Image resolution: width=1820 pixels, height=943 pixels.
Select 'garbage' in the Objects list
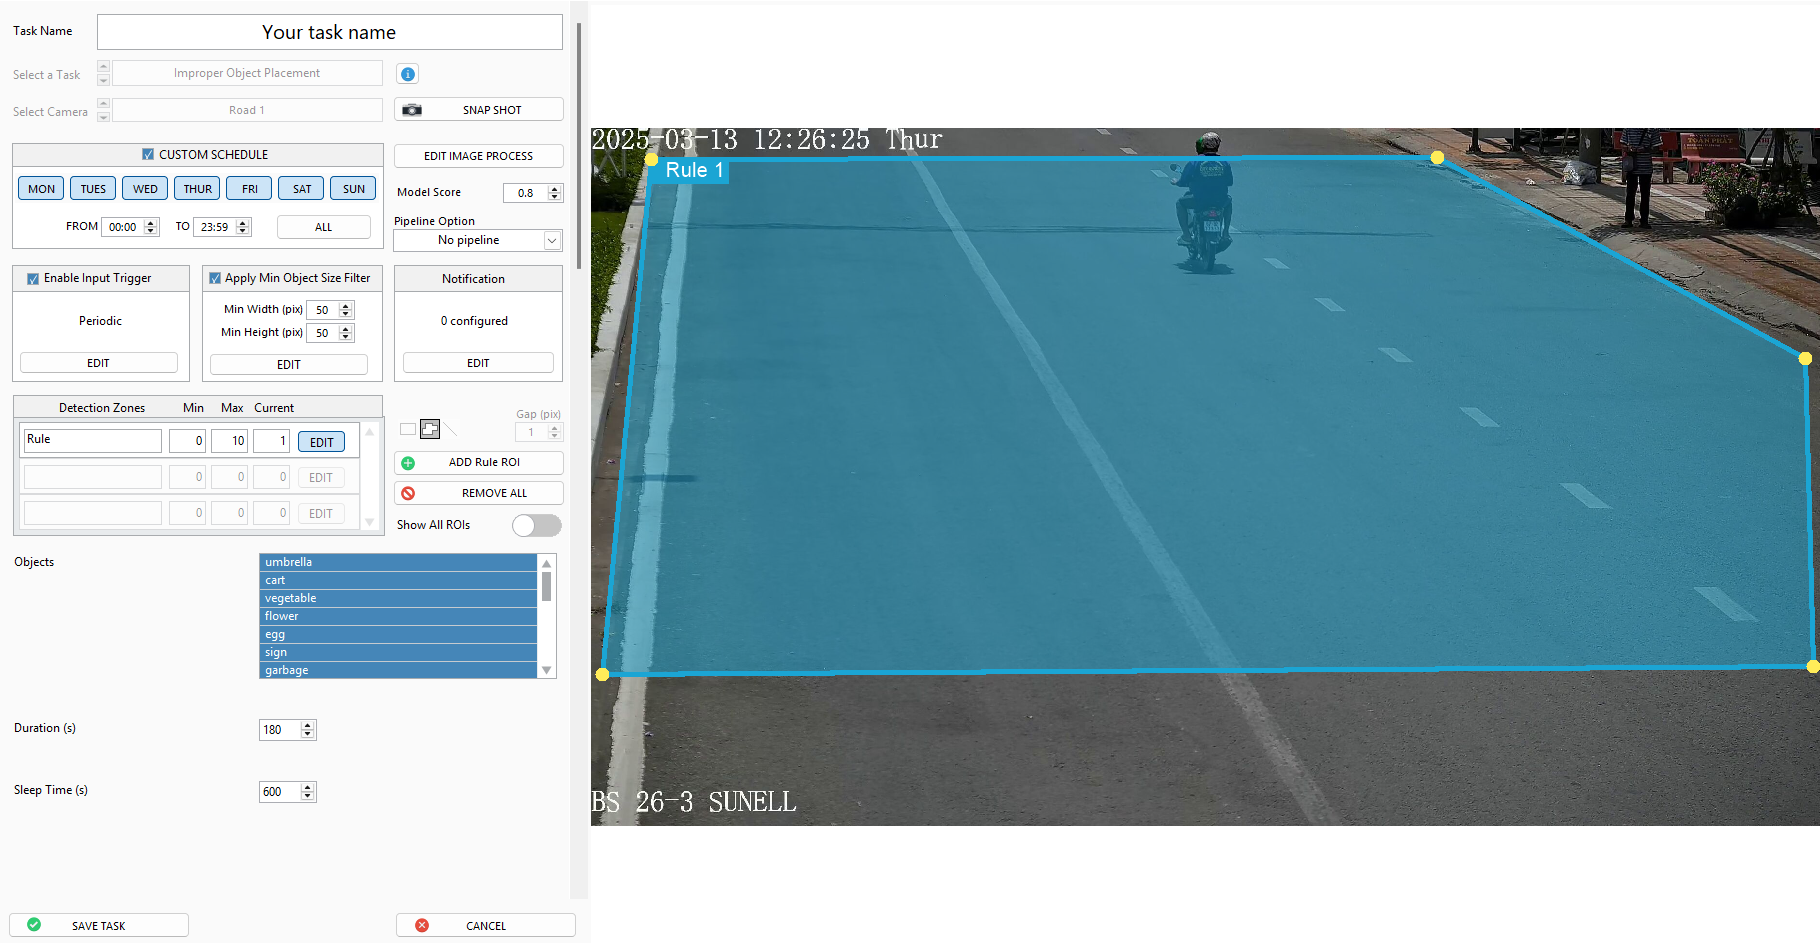pos(398,670)
